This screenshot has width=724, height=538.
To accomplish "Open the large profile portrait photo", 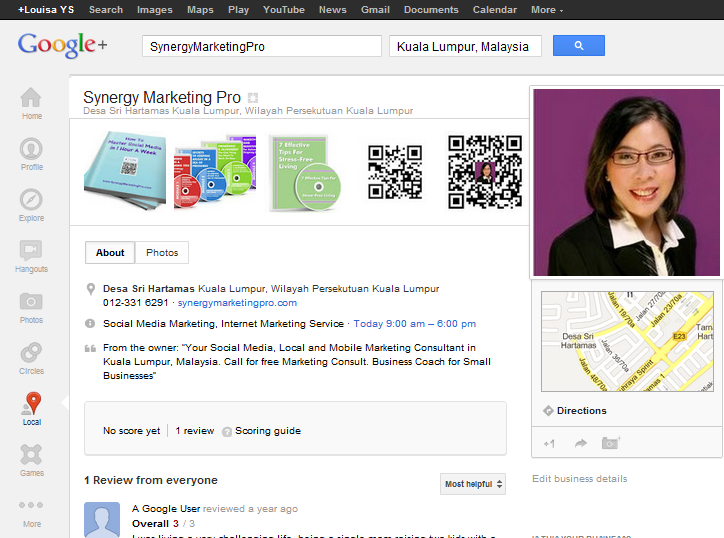I will coord(626,182).
